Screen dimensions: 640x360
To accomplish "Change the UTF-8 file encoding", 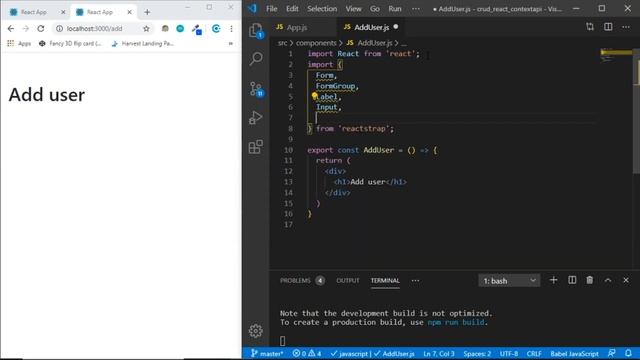I will [x=509, y=353].
